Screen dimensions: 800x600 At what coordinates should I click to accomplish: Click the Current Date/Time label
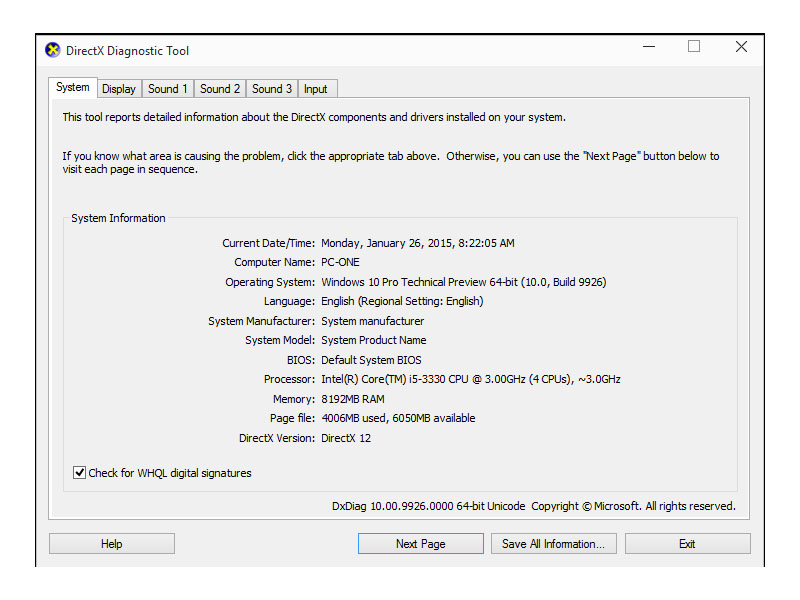[x=268, y=243]
